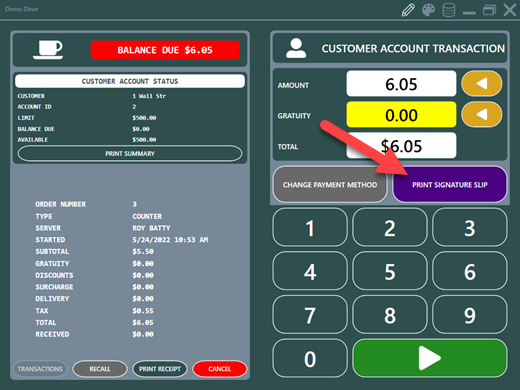Select the yellow Gratuity input field

[401, 115]
